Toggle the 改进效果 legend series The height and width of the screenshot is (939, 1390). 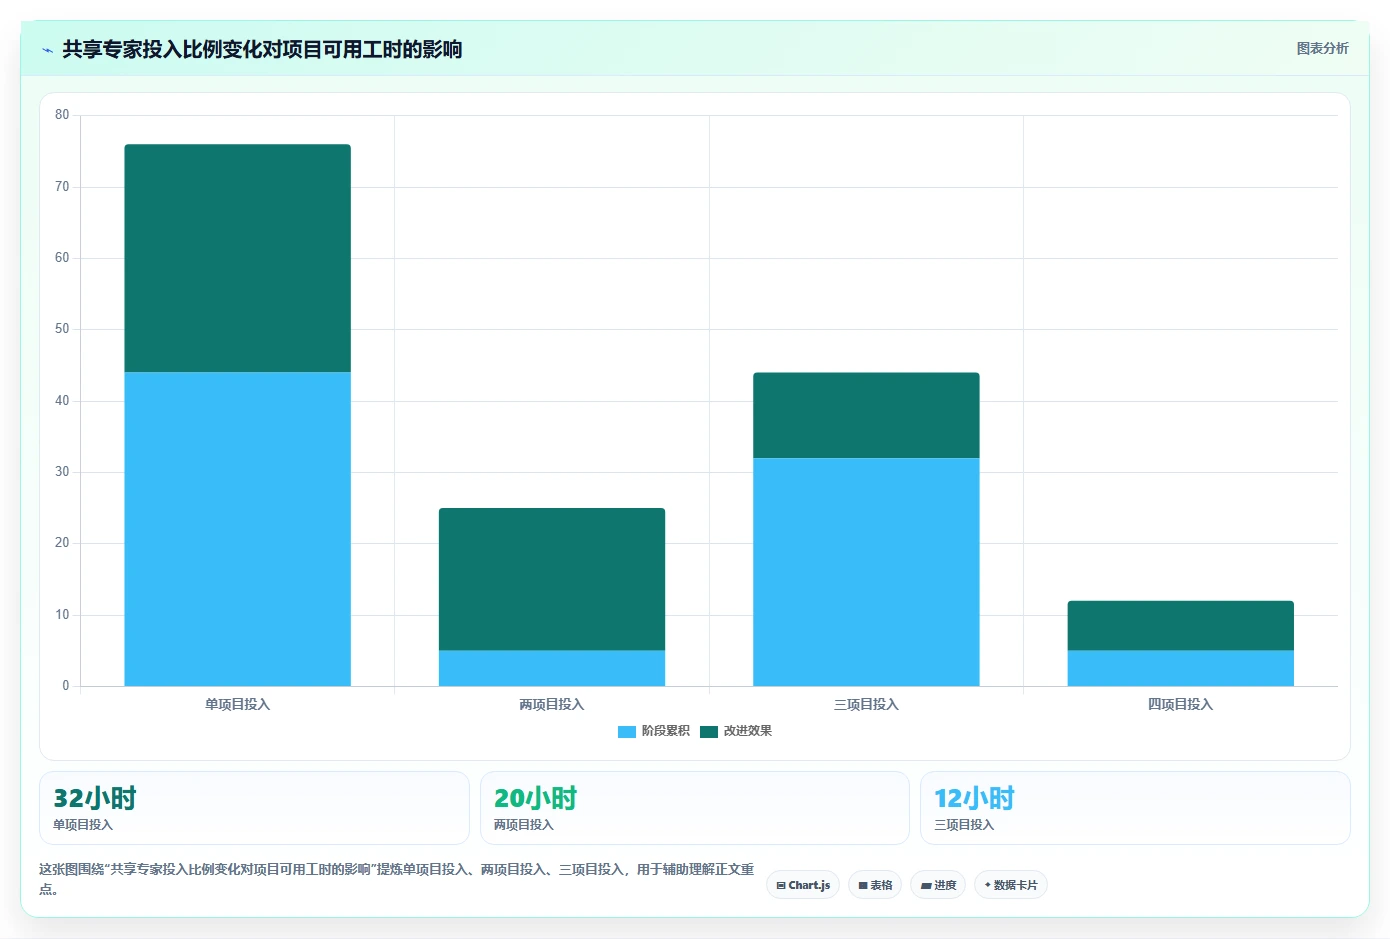pyautogui.click(x=736, y=731)
